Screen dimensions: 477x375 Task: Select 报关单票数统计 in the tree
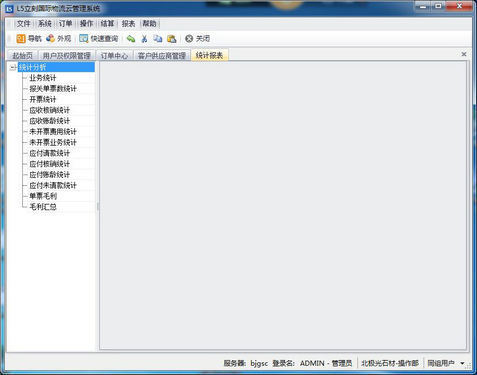click(x=53, y=89)
